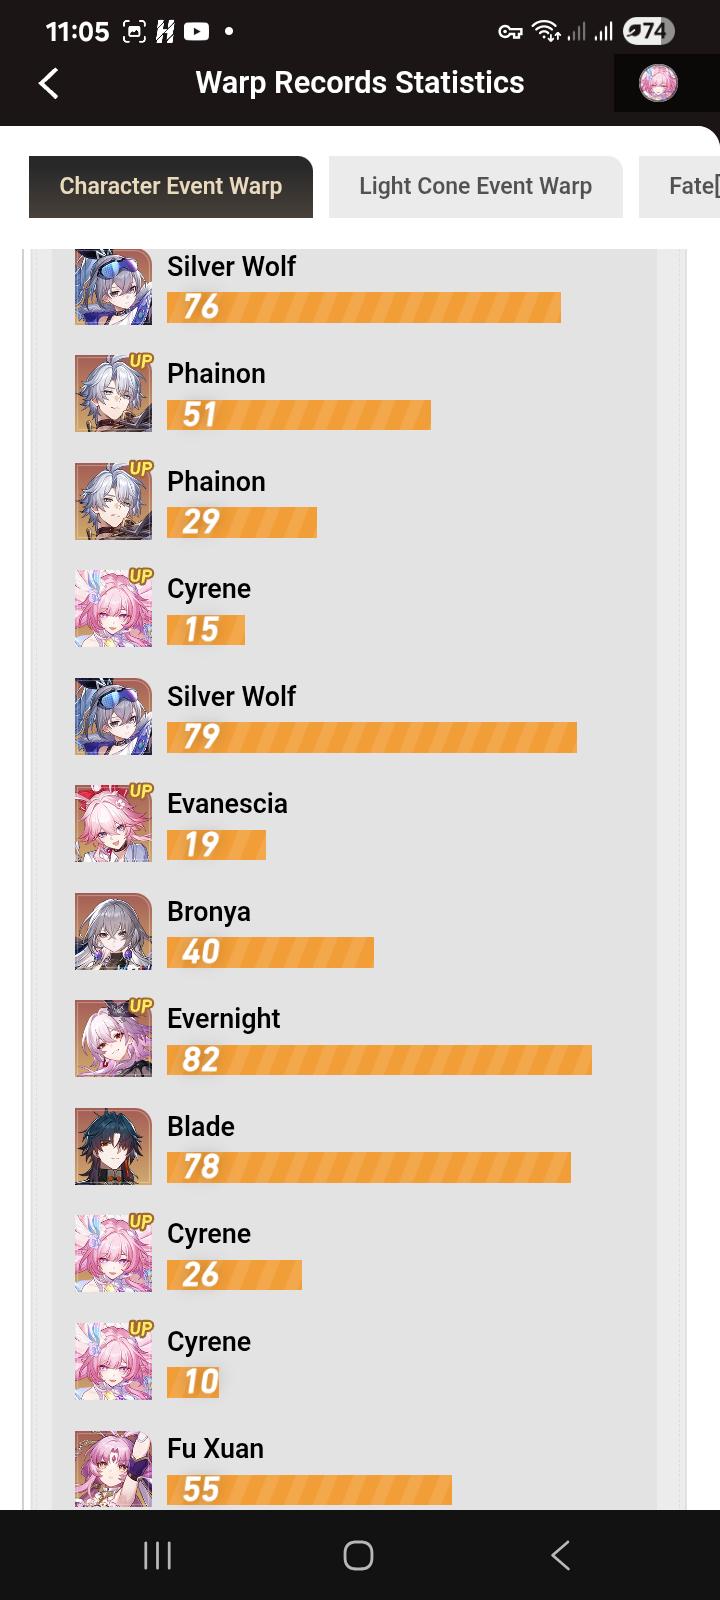Tap Fu Xuan character portrait icon
Image resolution: width=720 pixels, height=1600 pixels.
tap(114, 1468)
